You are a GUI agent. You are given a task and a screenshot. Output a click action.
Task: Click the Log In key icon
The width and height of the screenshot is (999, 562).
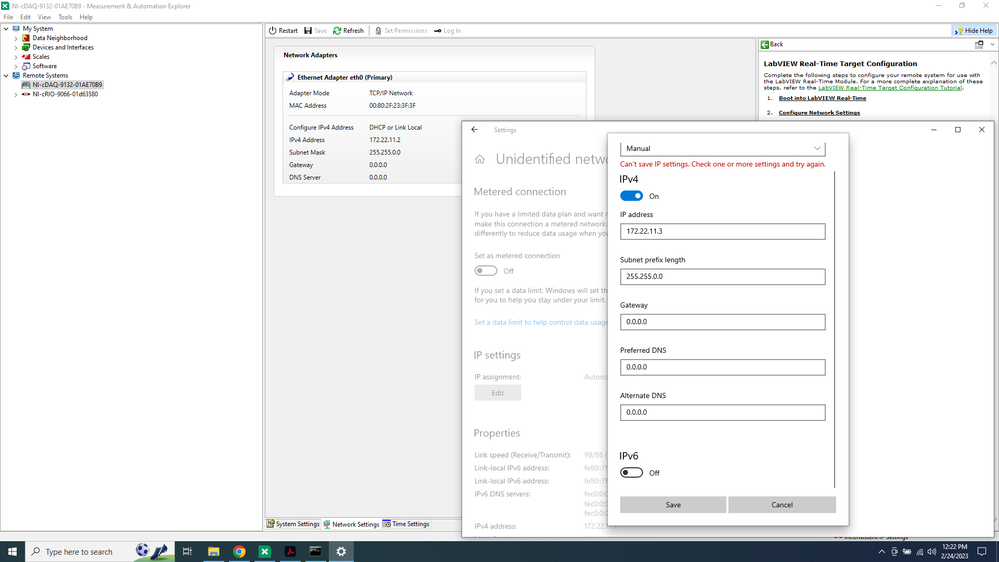pos(438,31)
